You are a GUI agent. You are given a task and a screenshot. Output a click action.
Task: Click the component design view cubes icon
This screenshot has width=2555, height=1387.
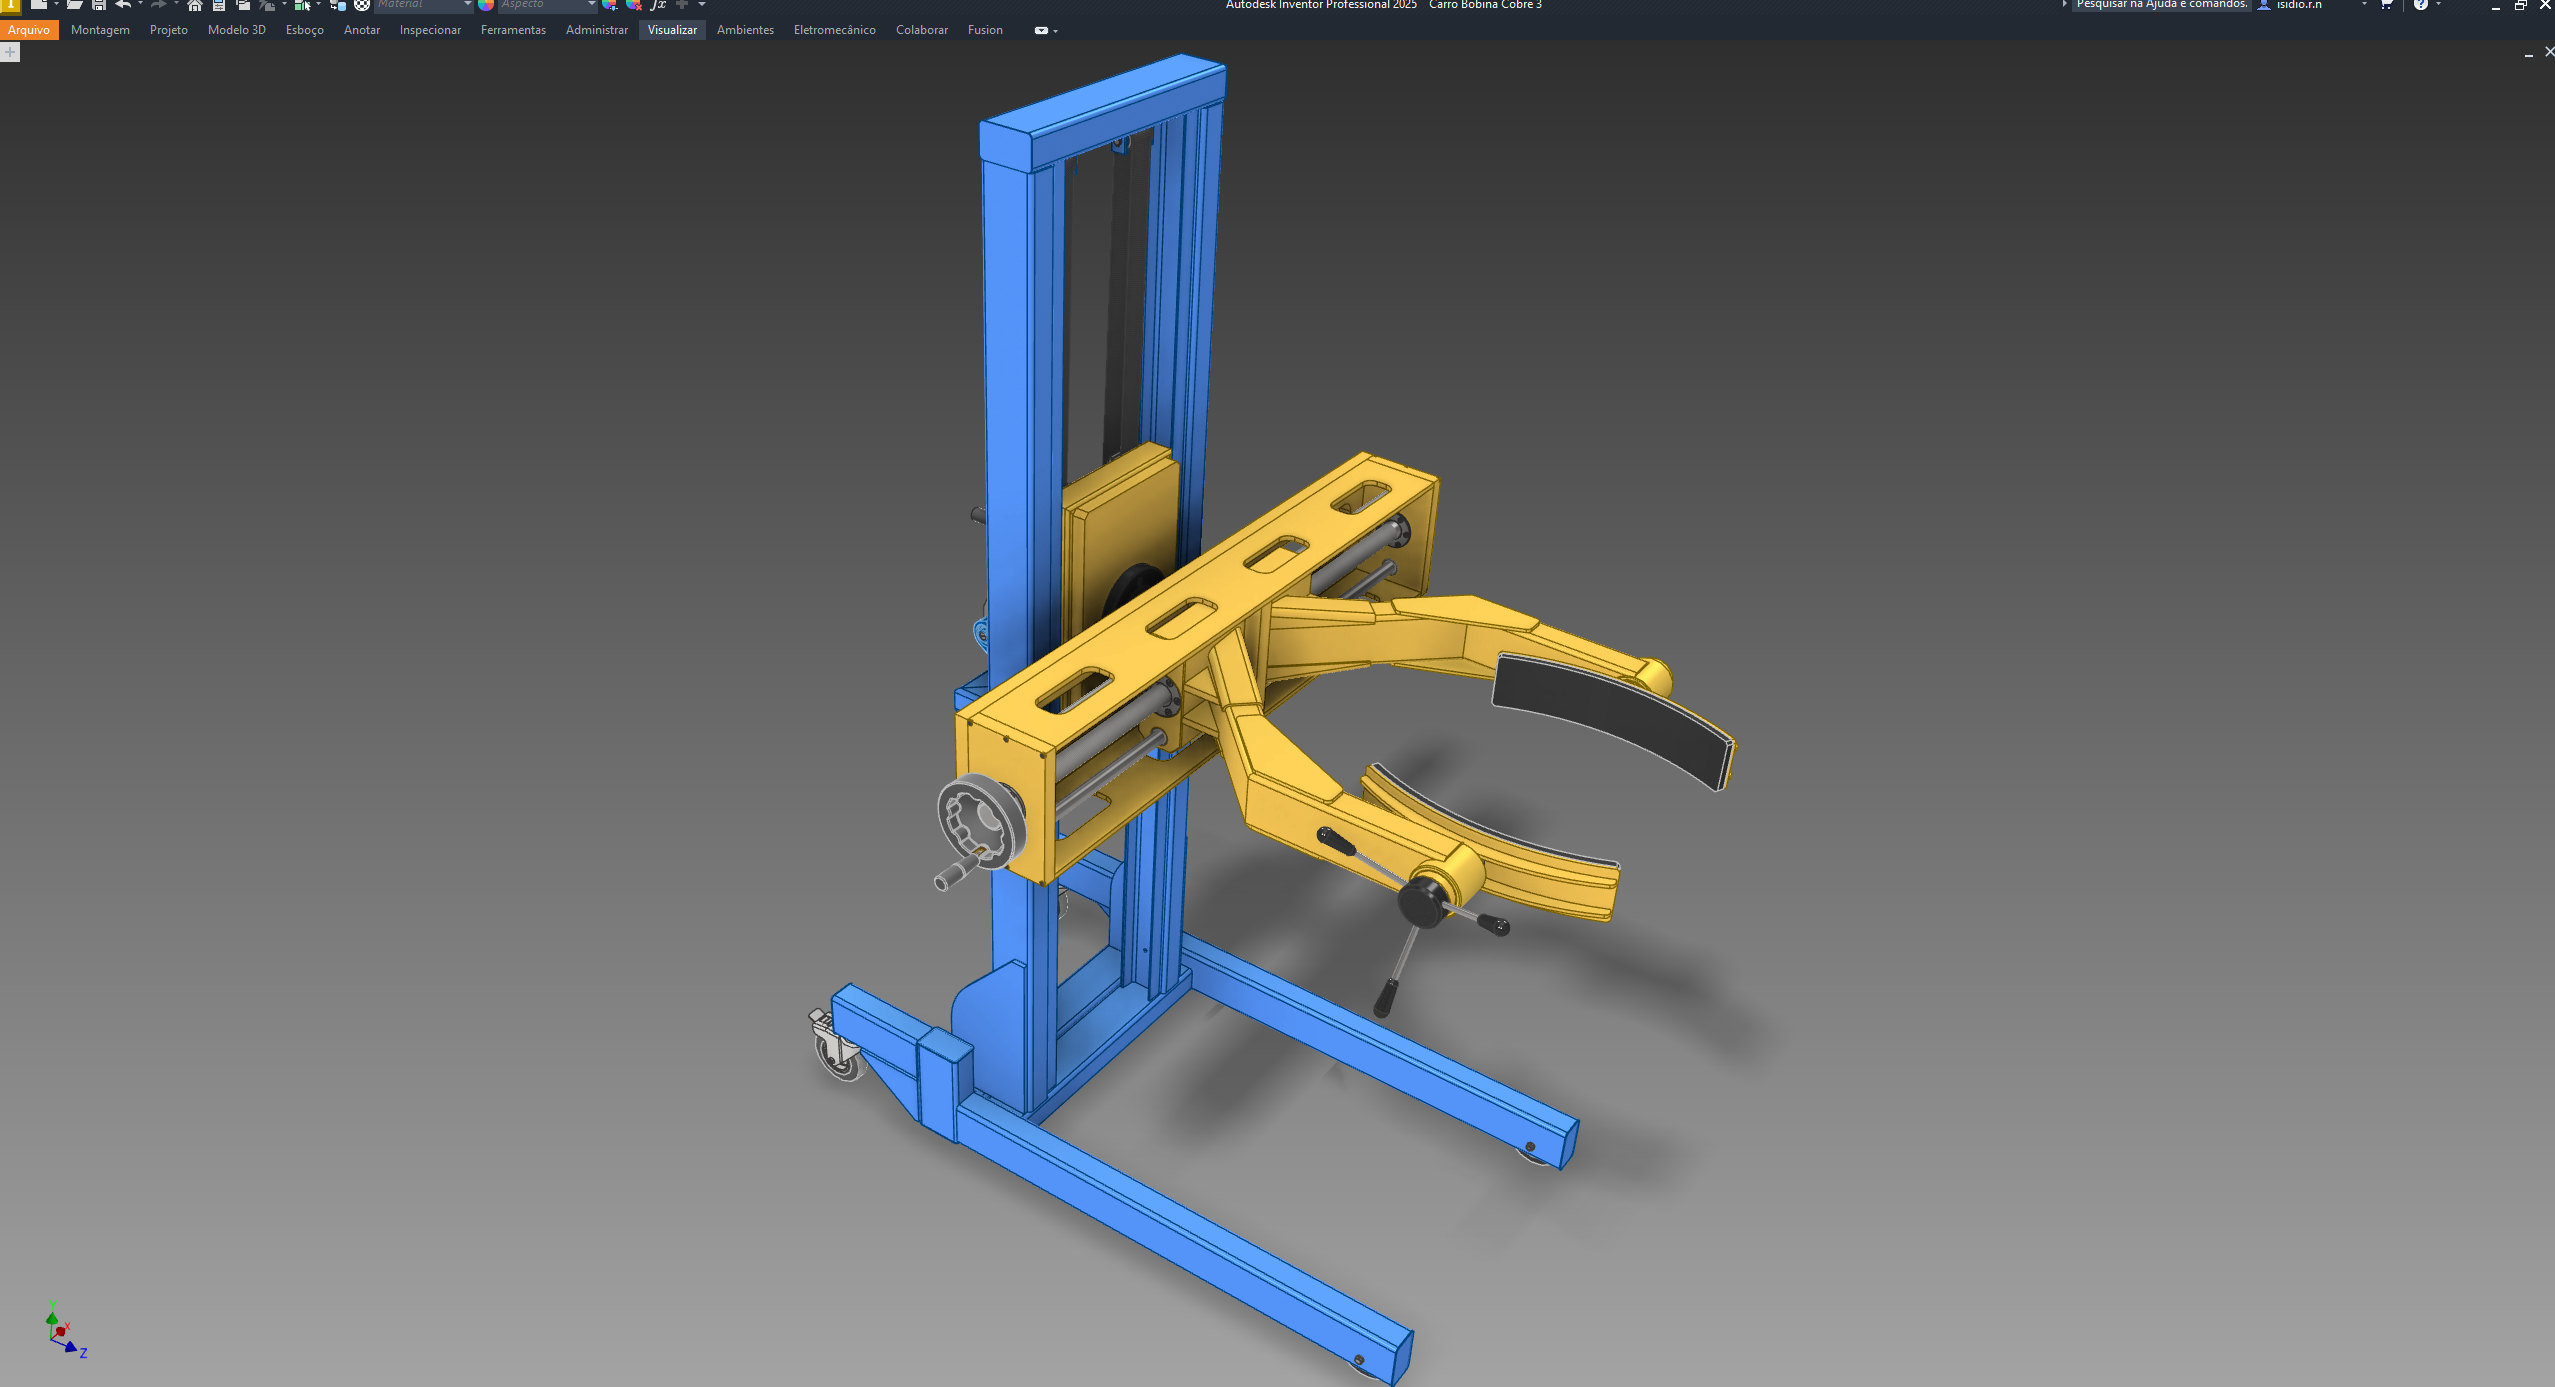[x=338, y=5]
